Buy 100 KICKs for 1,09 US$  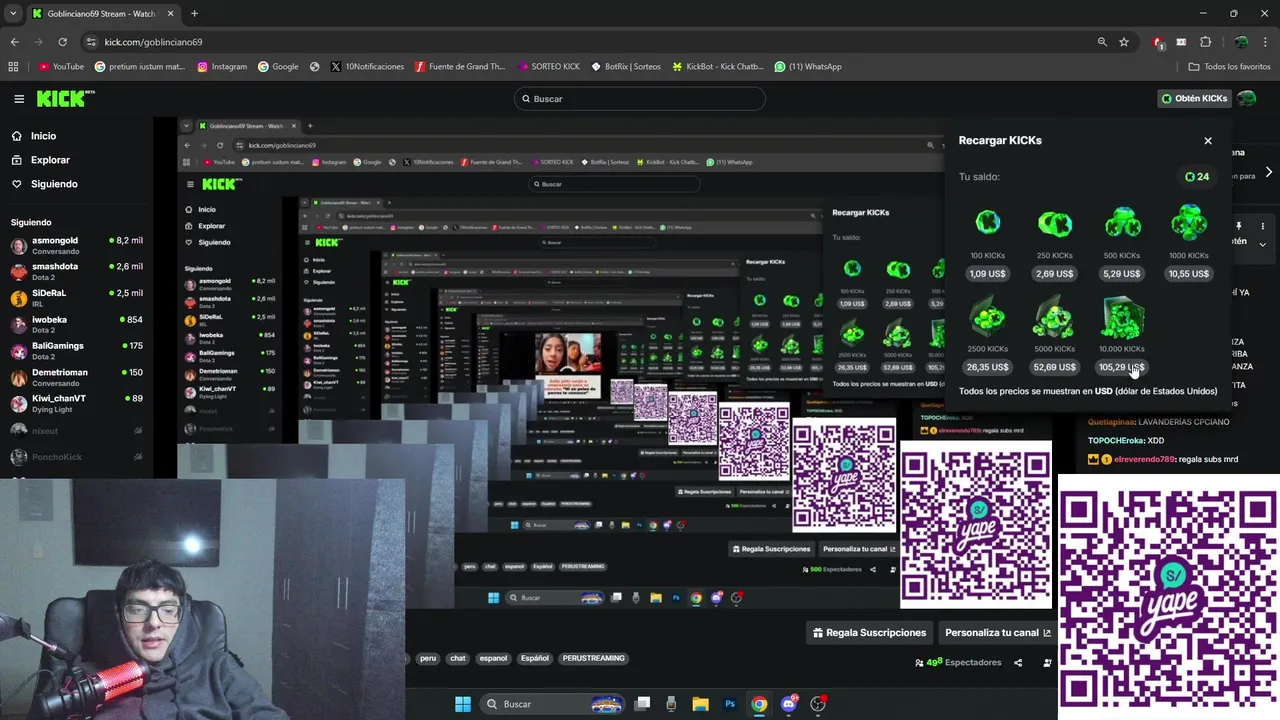click(988, 274)
